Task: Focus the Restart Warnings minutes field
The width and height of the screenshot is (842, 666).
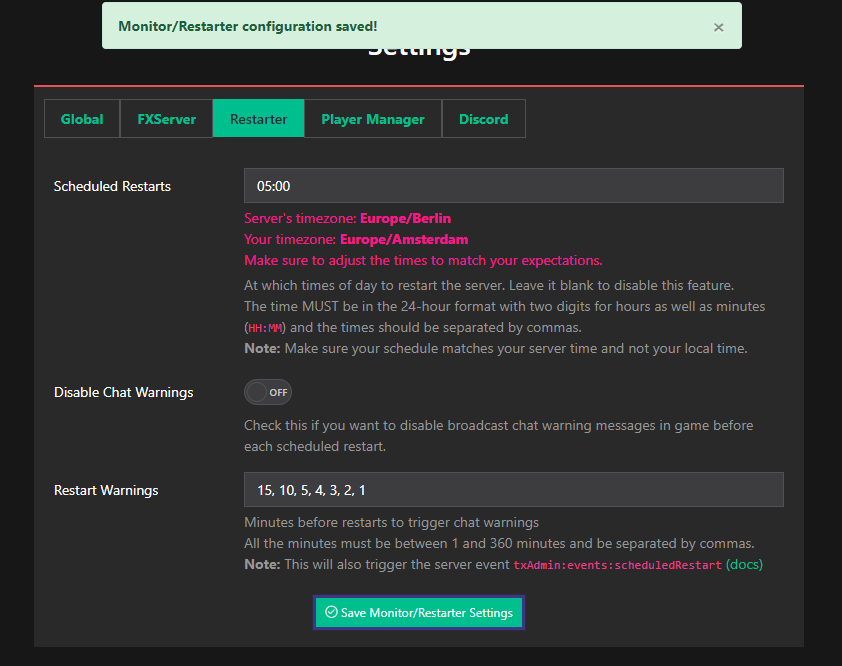Action: (513, 490)
